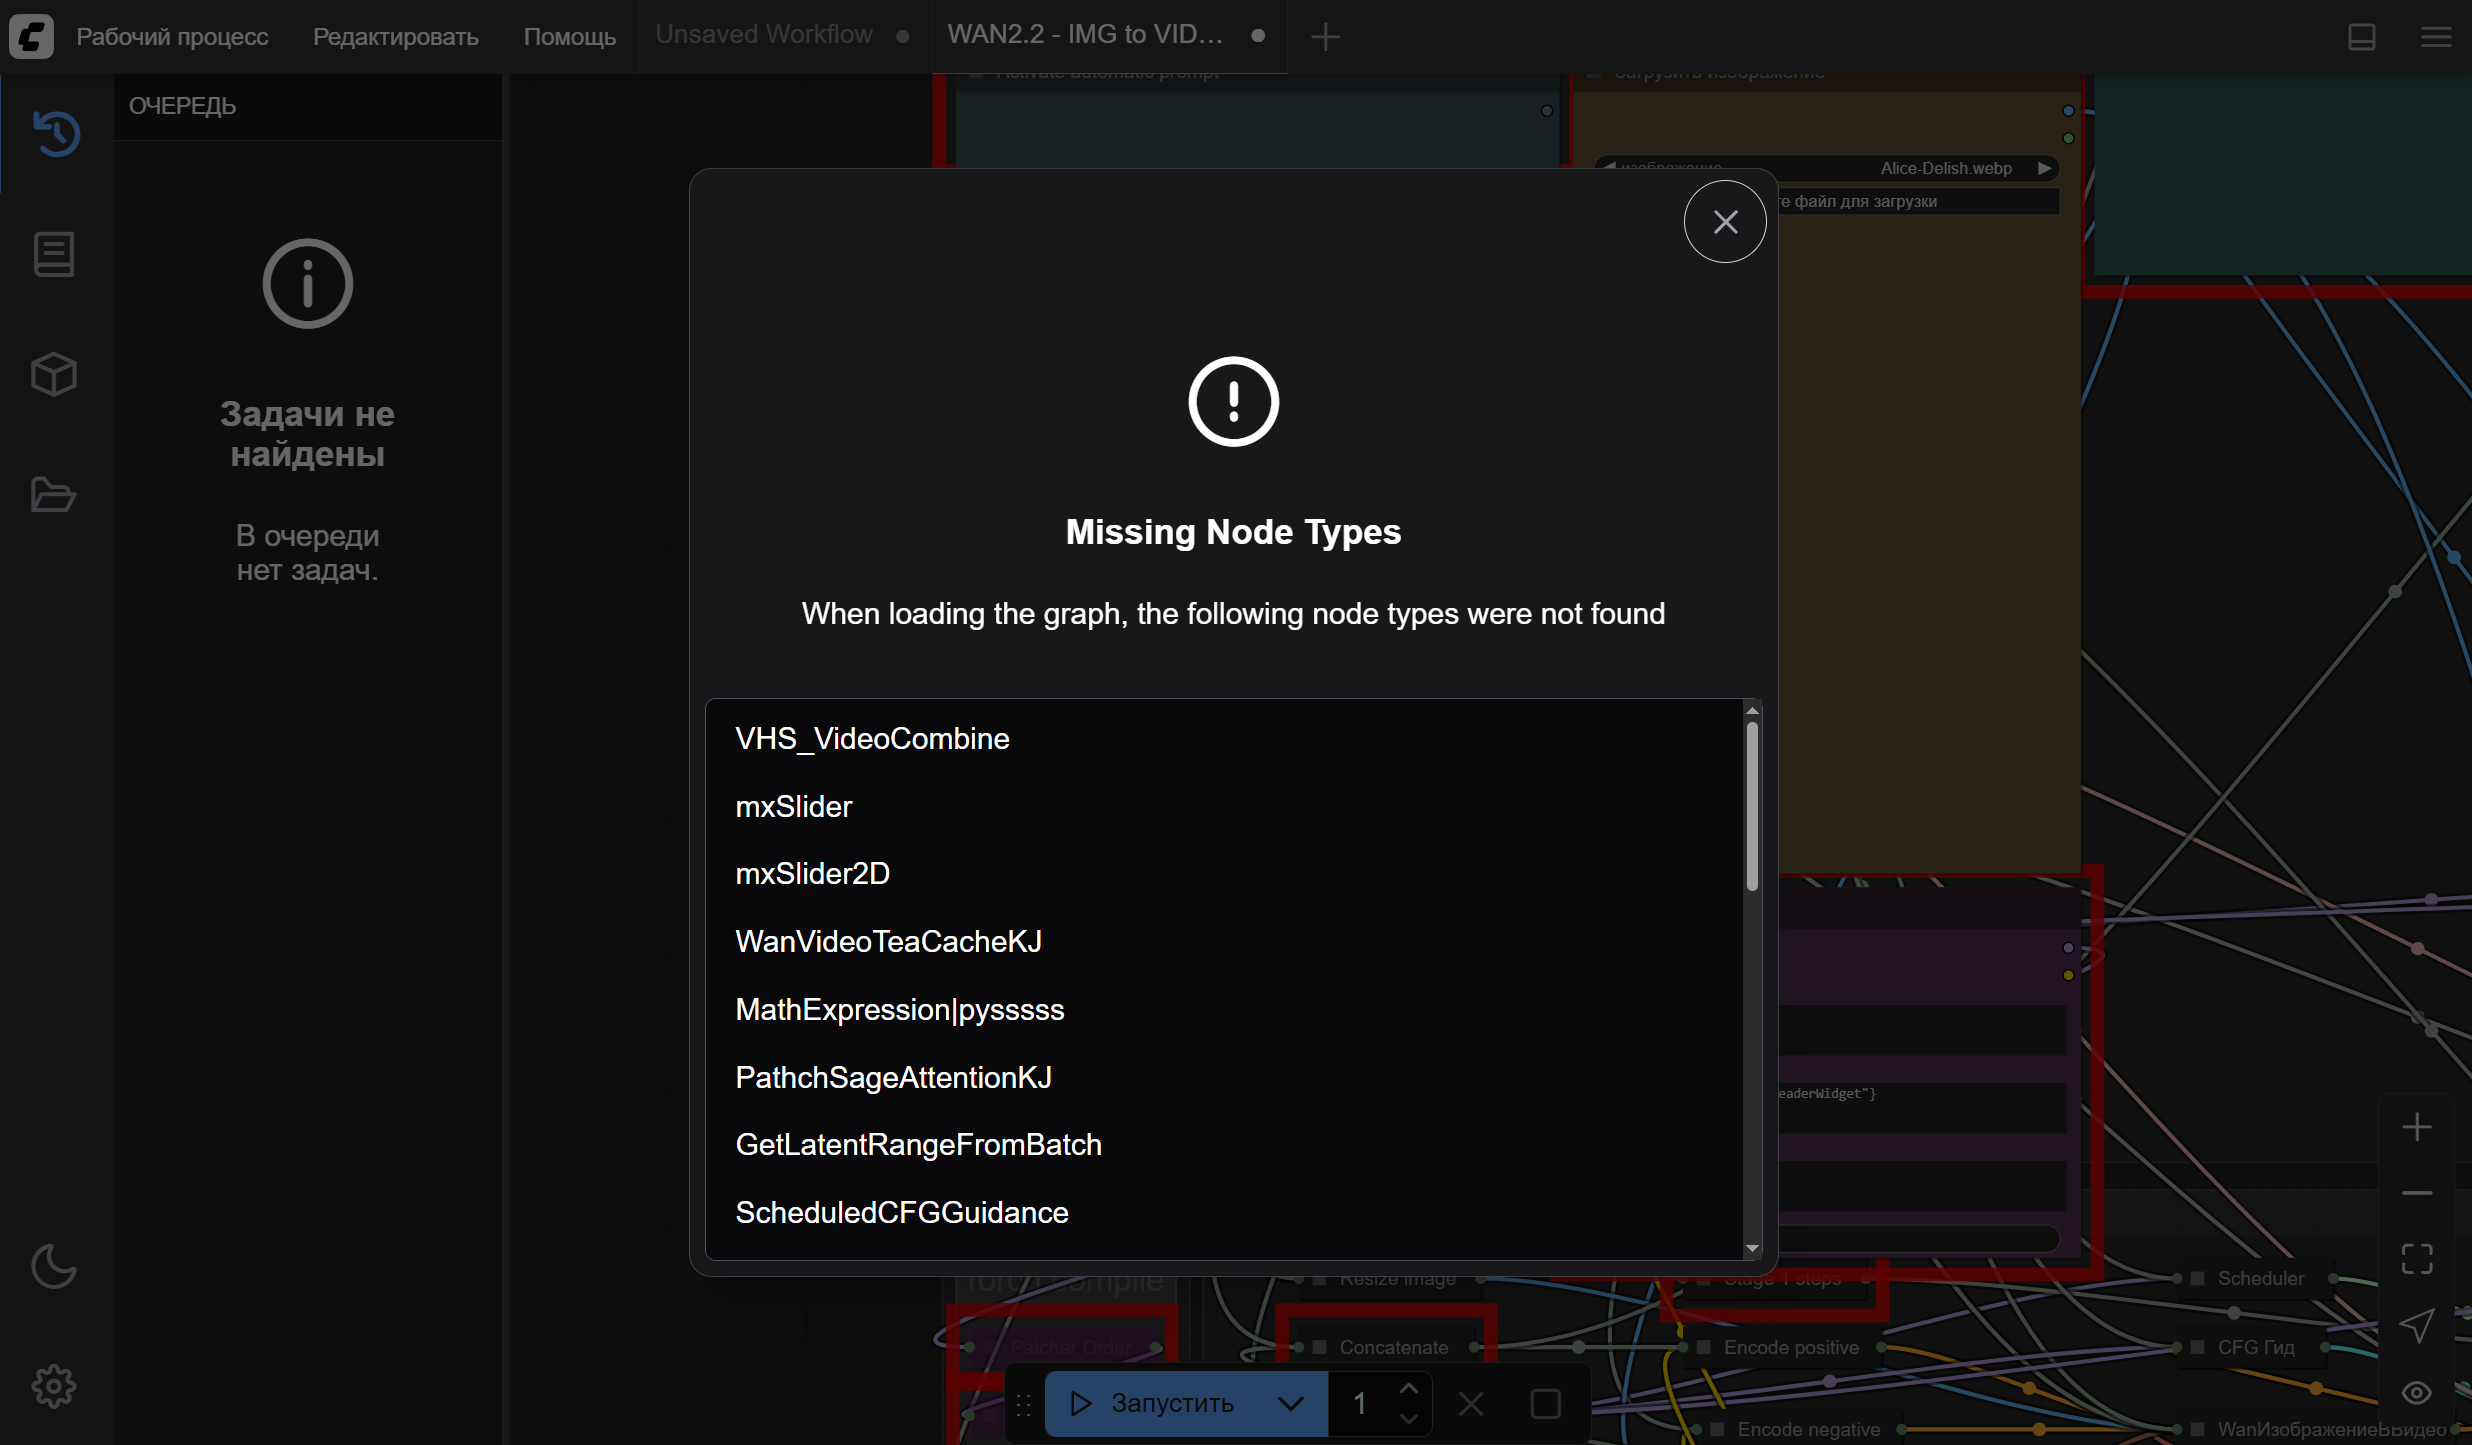Toggle bottom panel icon in top bar
2472x1445 pixels.
pyautogui.click(x=2362, y=37)
